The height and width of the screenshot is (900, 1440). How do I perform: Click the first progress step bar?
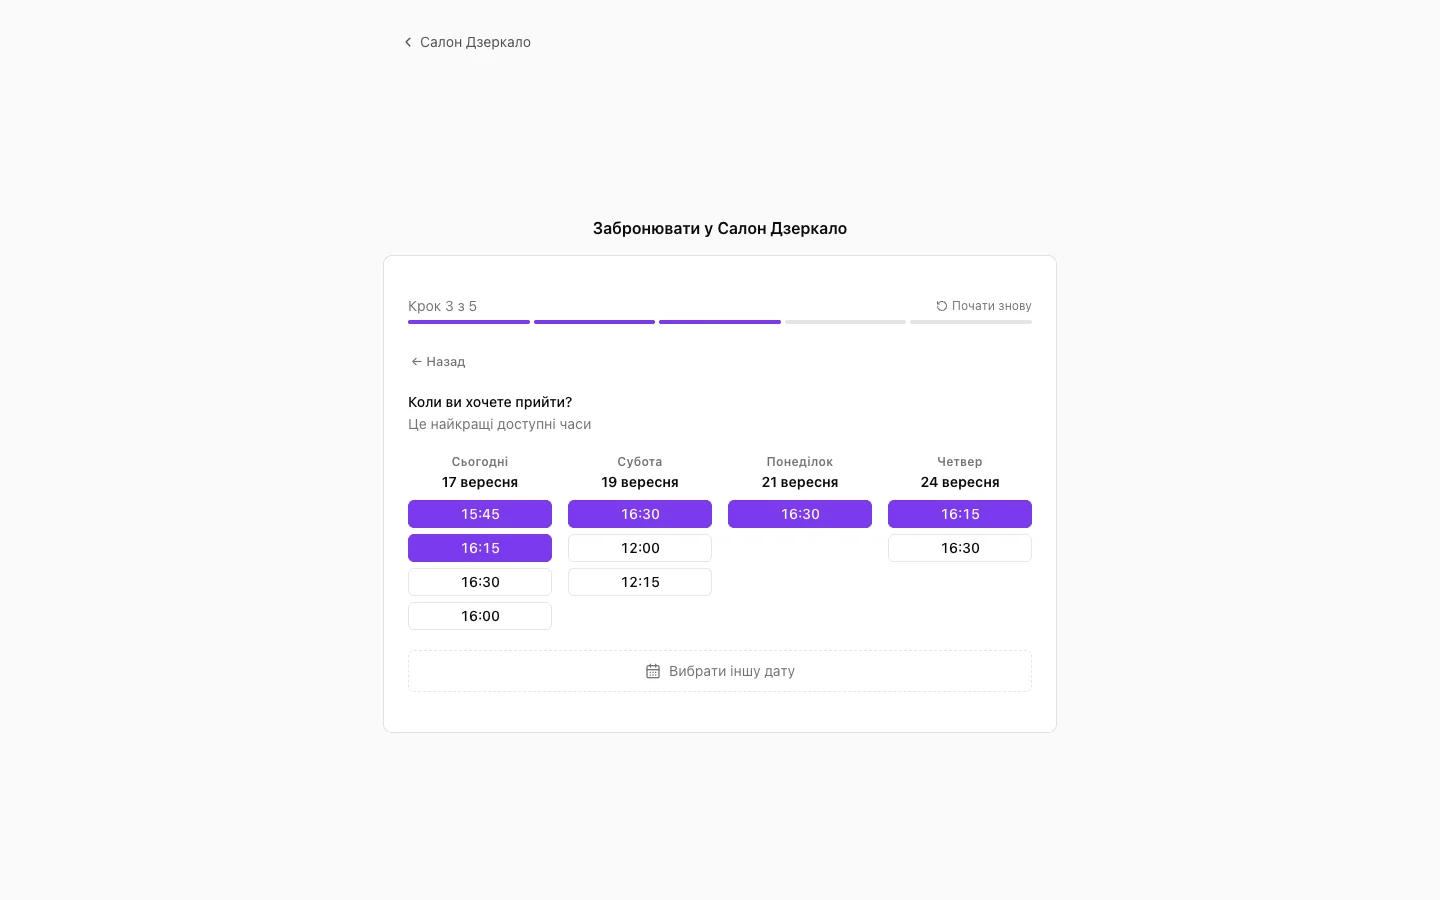coord(469,322)
